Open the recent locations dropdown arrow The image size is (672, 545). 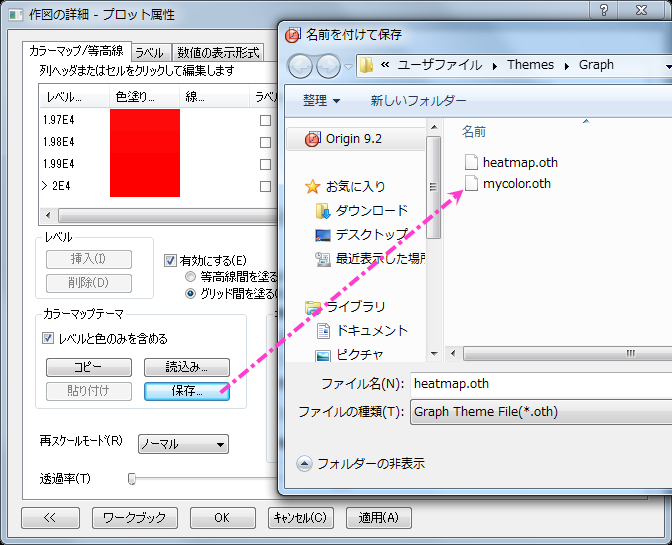pos(348,66)
